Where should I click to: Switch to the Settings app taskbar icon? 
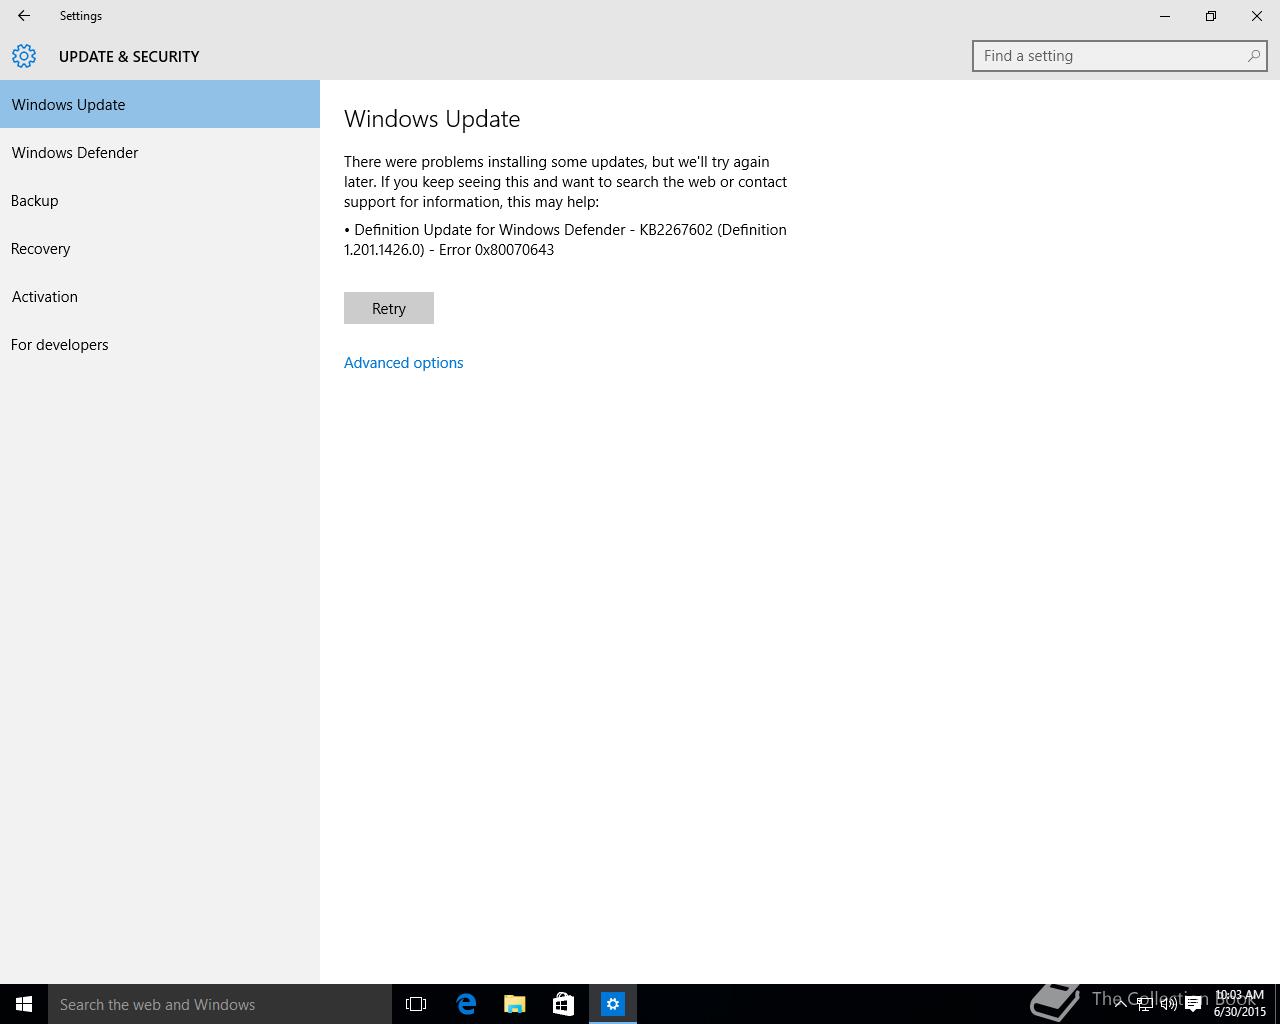coord(612,1004)
